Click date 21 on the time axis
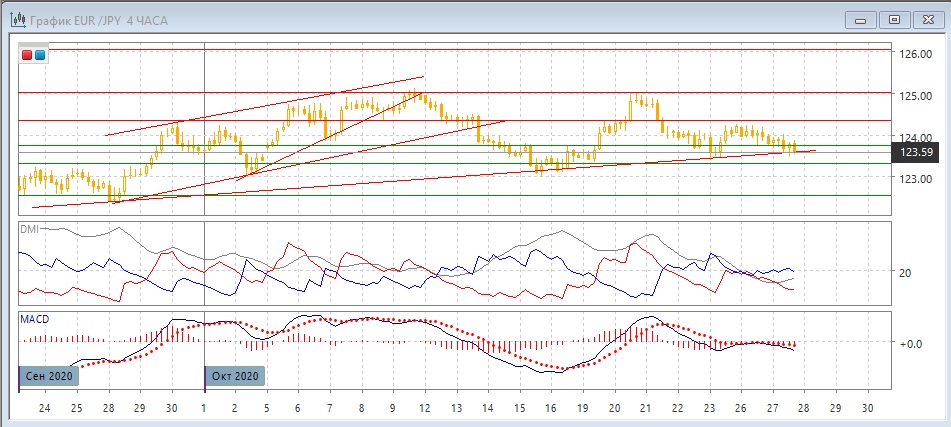The width and height of the screenshot is (951, 427). (646, 408)
